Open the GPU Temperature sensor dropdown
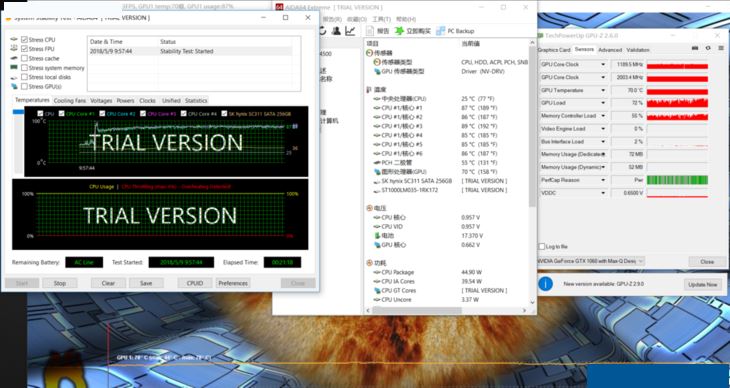This screenshot has width=730, height=388. 603,90
